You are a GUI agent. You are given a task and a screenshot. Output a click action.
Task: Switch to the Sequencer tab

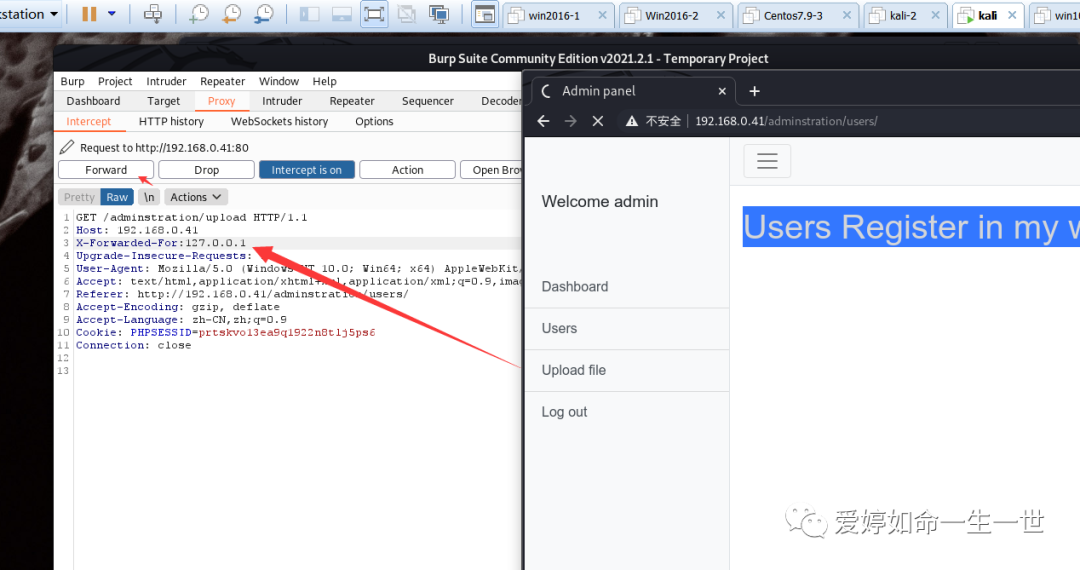click(x=428, y=101)
